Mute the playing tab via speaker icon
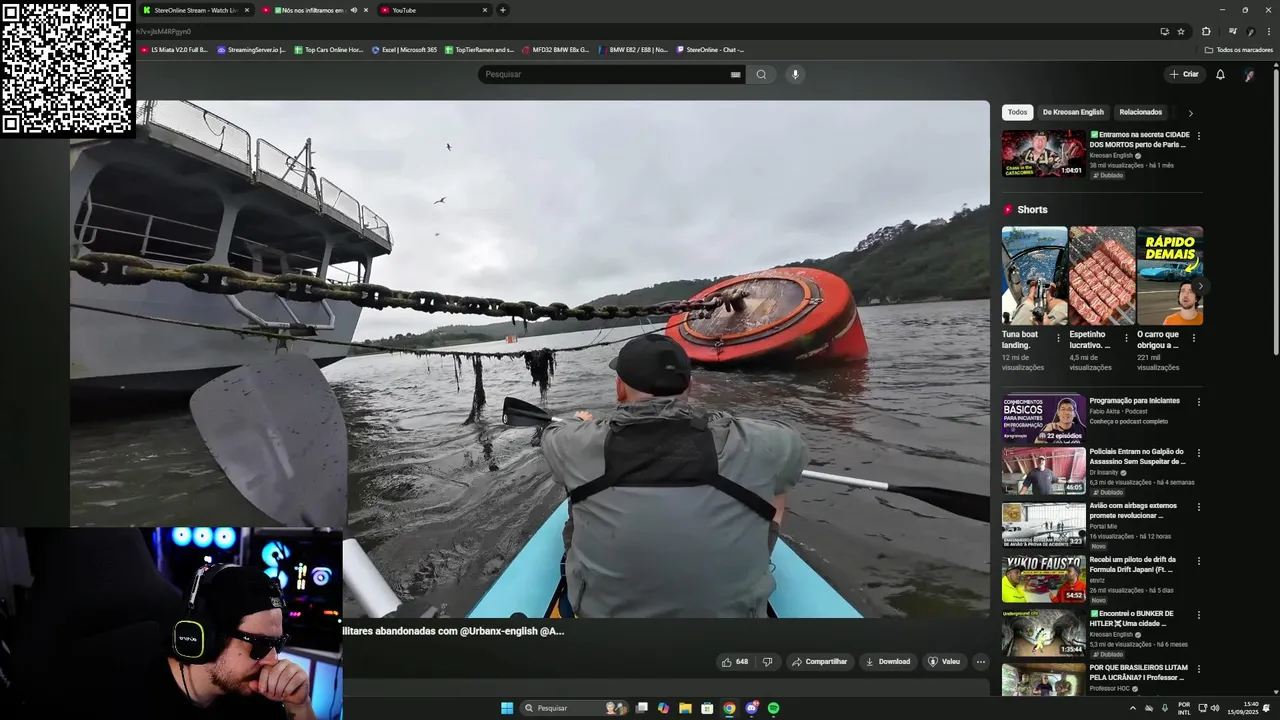 [x=353, y=10]
